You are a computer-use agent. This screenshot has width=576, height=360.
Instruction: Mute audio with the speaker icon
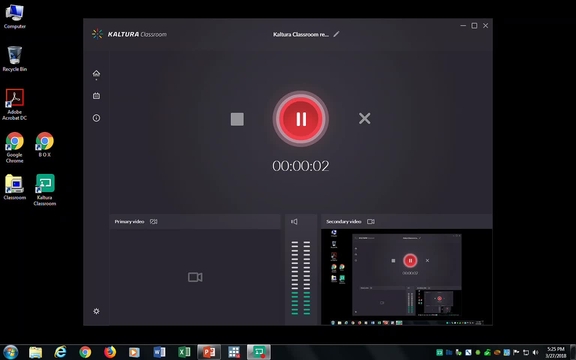(294, 222)
